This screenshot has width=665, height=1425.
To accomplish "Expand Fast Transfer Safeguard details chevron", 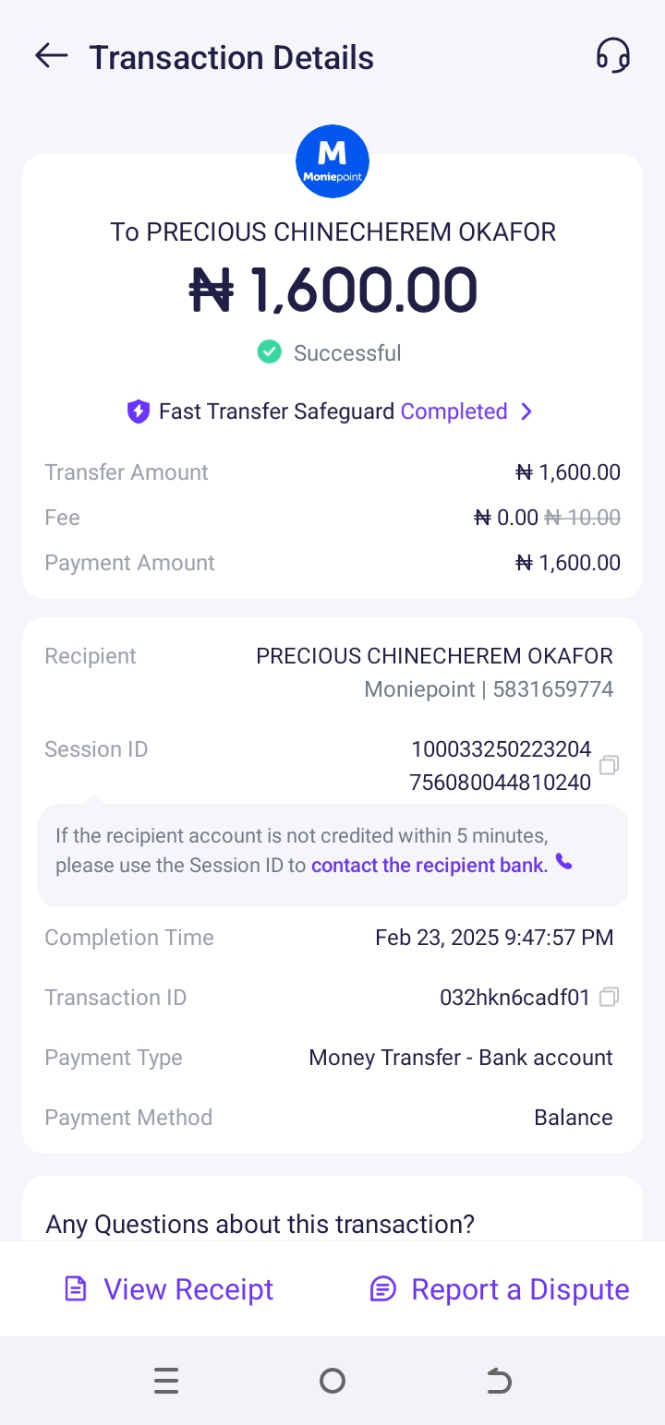I will click(x=527, y=412).
